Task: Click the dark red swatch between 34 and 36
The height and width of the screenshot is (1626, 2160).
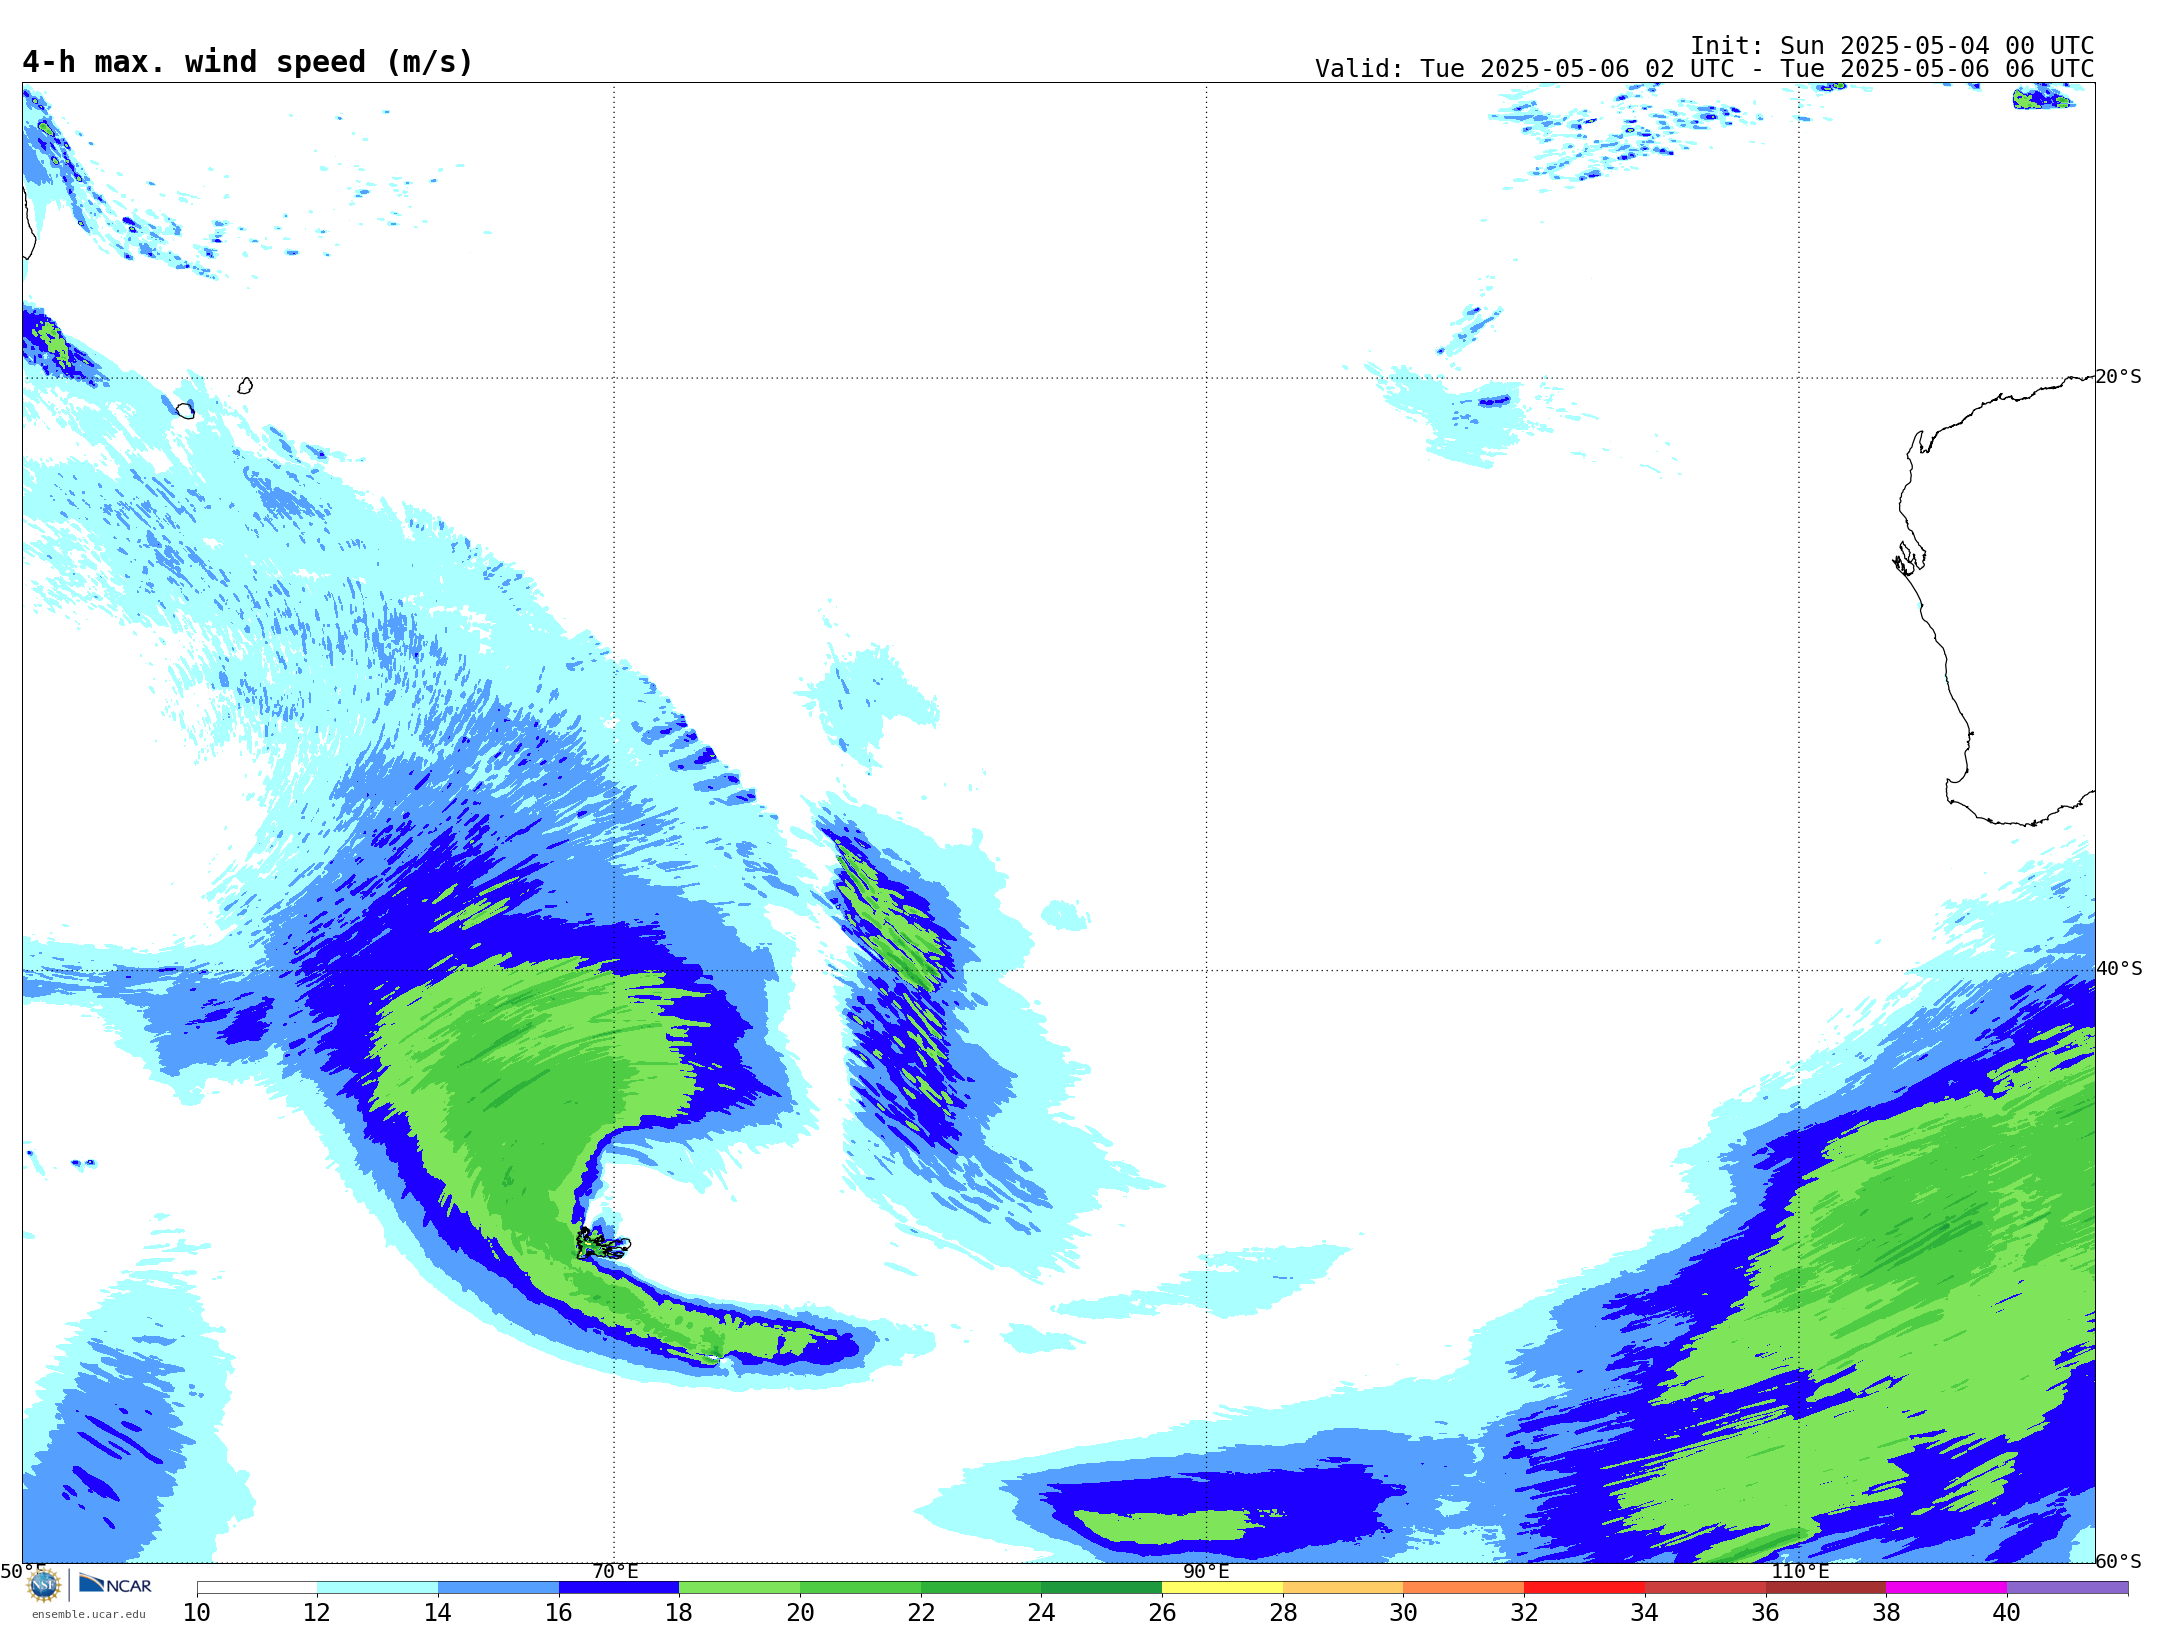Action: (x=1705, y=1587)
